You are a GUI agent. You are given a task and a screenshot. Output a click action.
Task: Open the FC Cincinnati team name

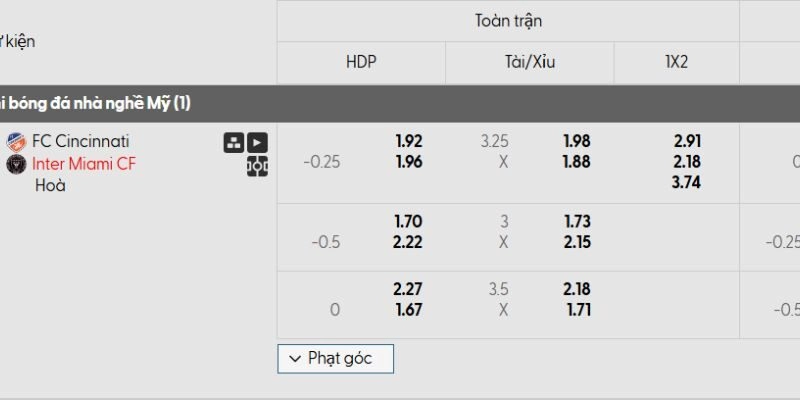pos(80,141)
